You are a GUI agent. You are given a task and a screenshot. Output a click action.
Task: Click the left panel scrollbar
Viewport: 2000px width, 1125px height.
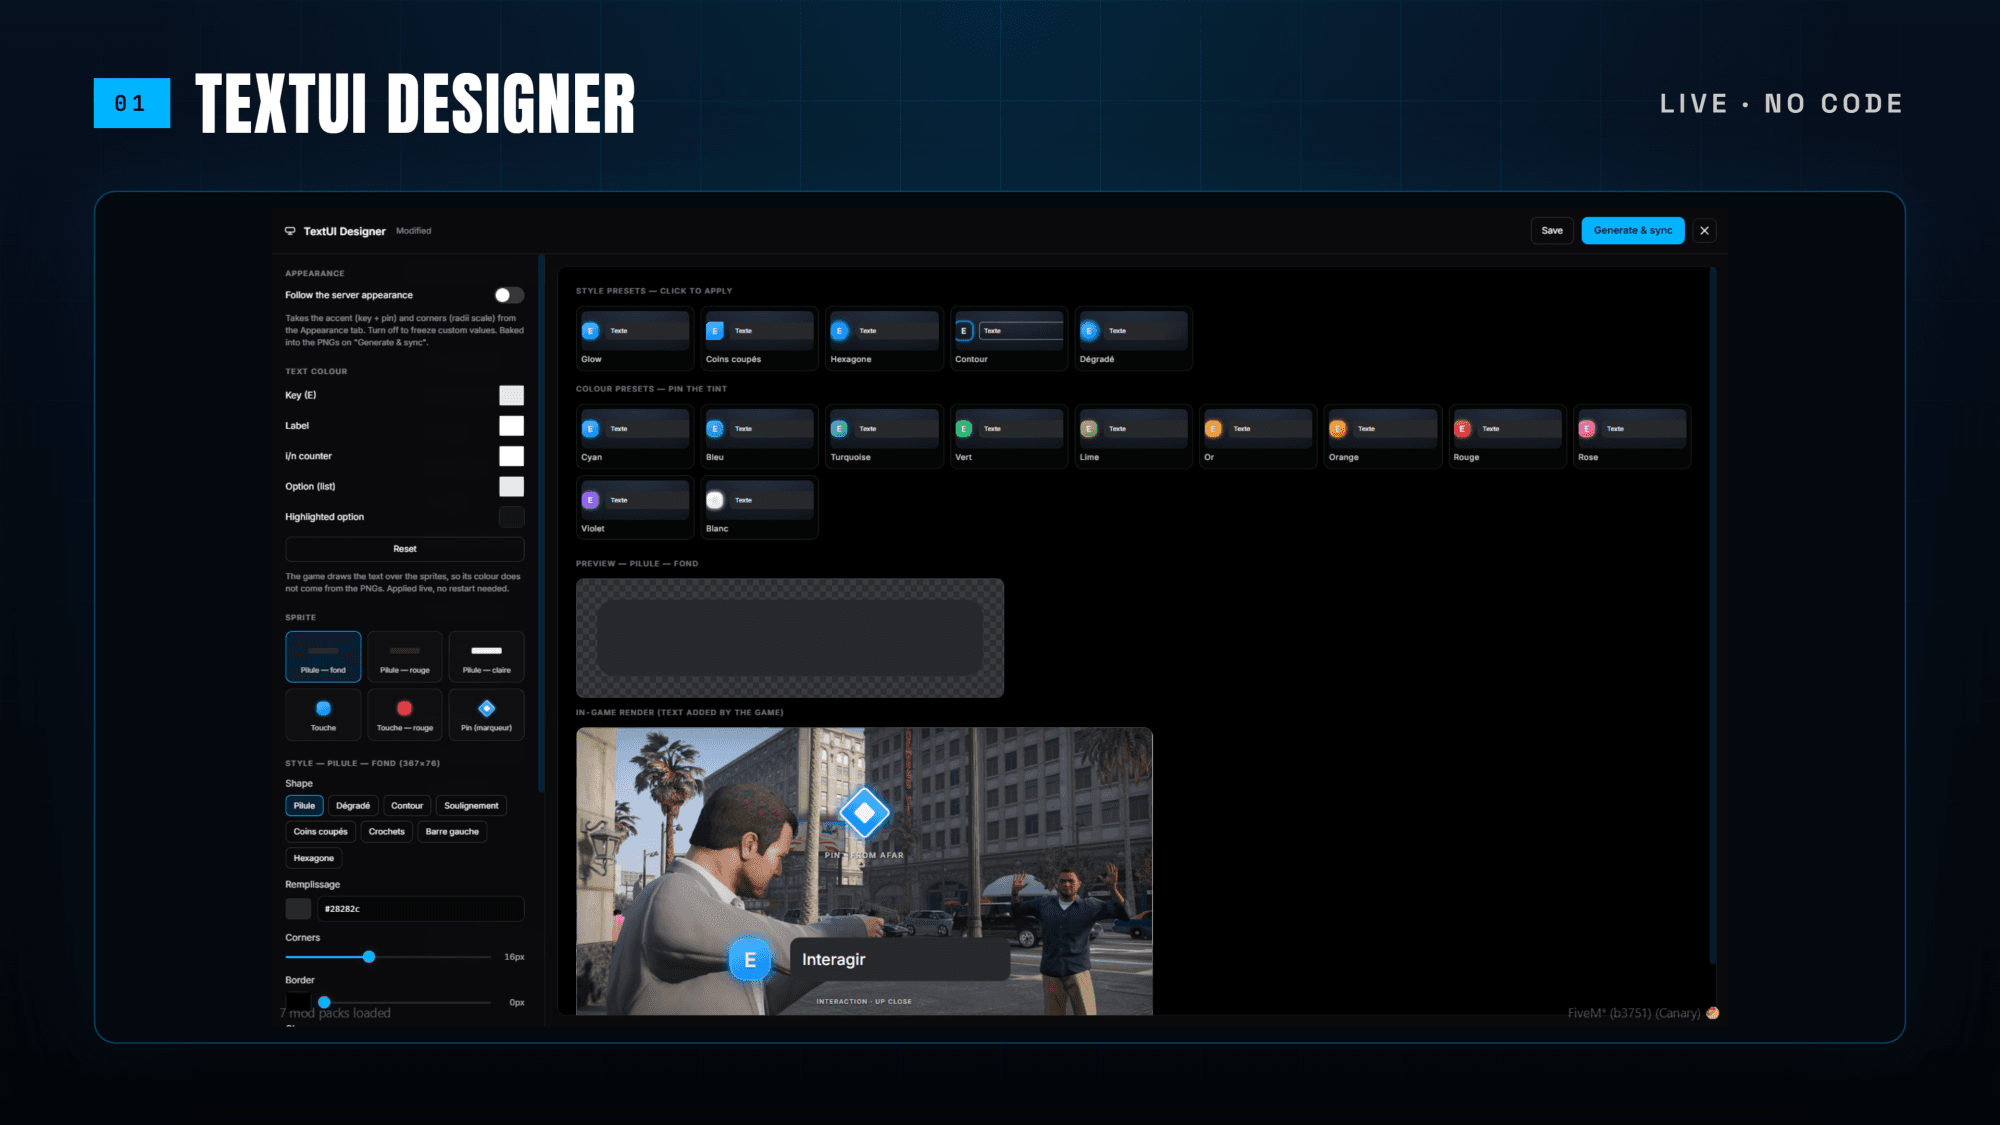[x=542, y=524]
